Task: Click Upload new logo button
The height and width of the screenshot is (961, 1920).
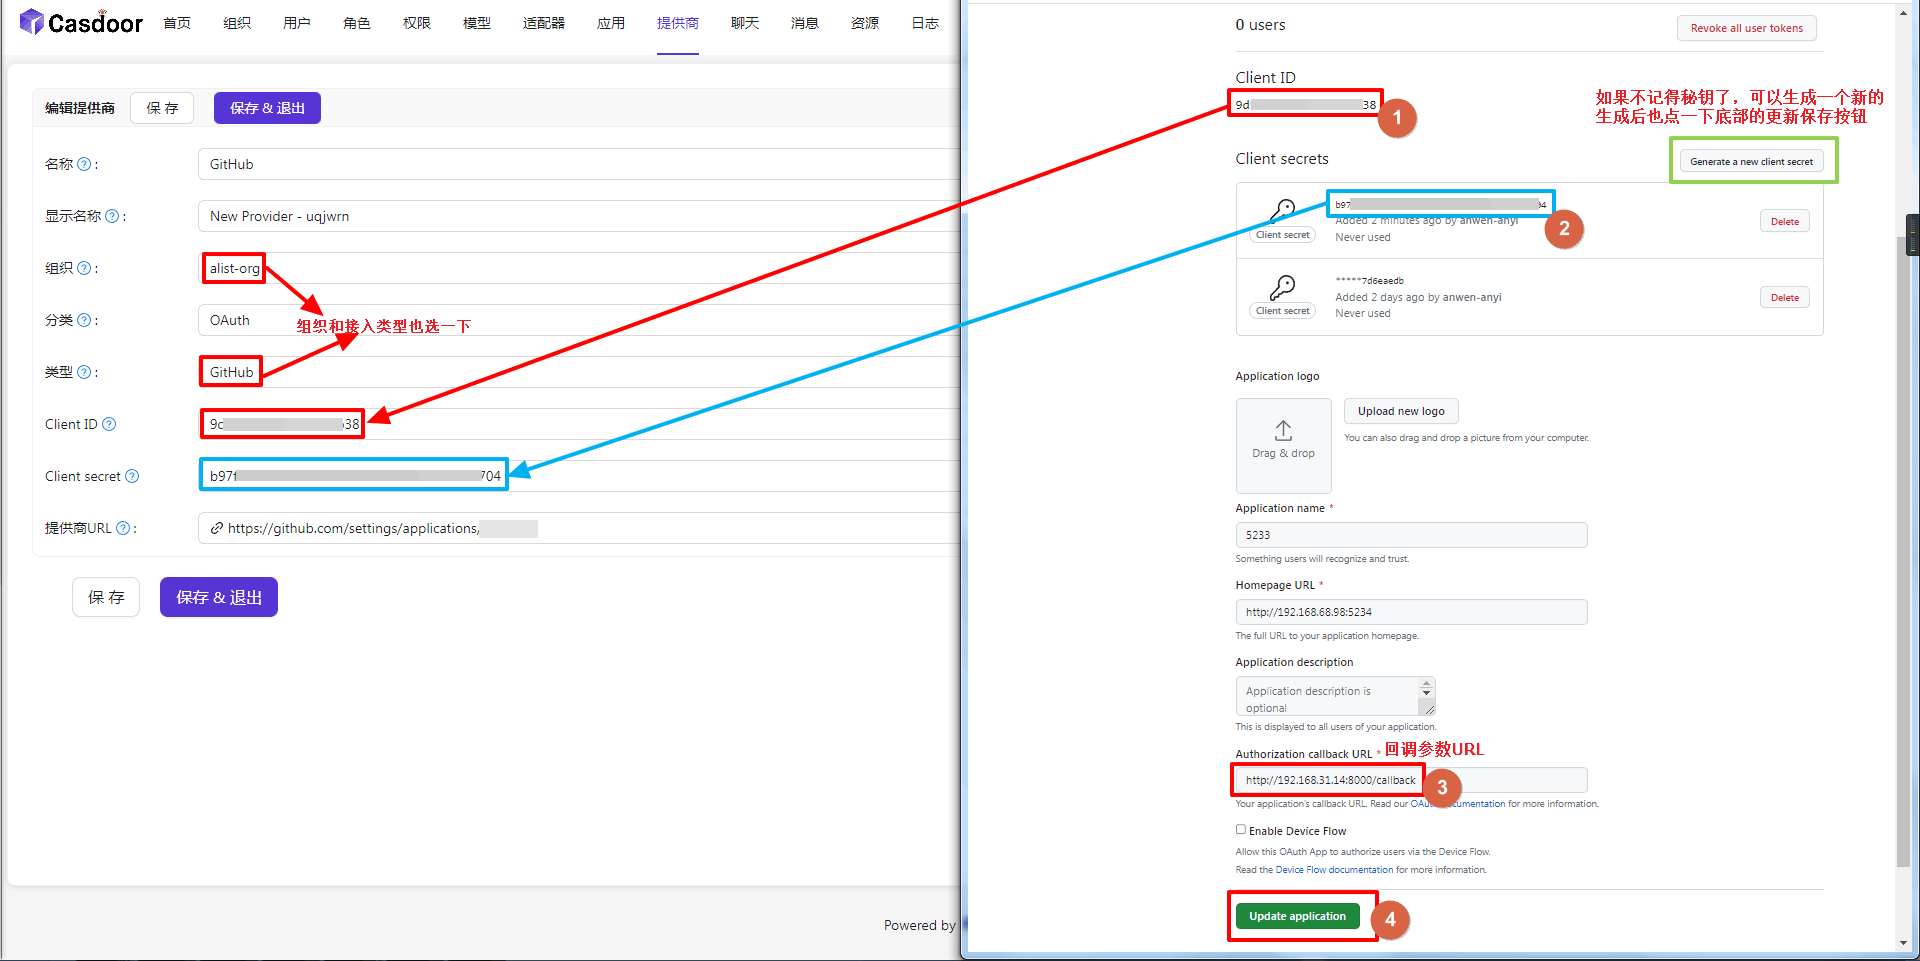Action: coord(1401,411)
